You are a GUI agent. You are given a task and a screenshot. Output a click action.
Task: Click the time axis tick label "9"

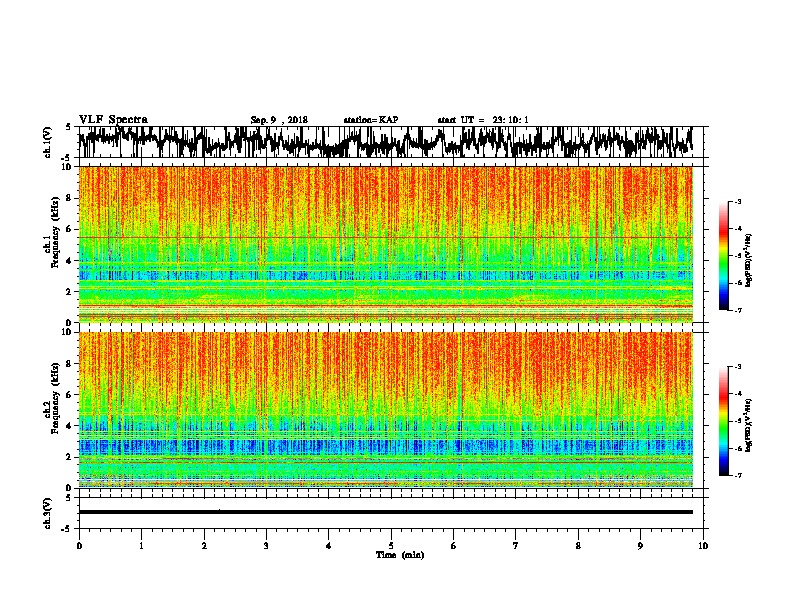pyautogui.click(x=640, y=546)
